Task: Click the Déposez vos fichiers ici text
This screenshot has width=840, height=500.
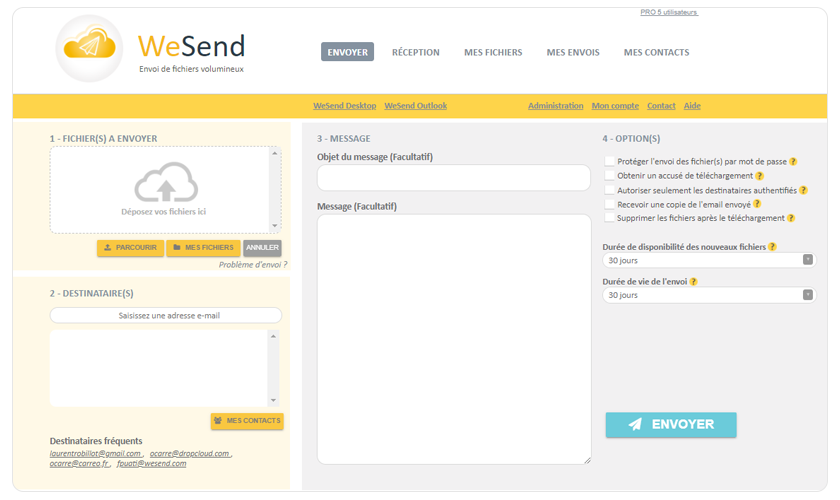Action: [x=163, y=212]
